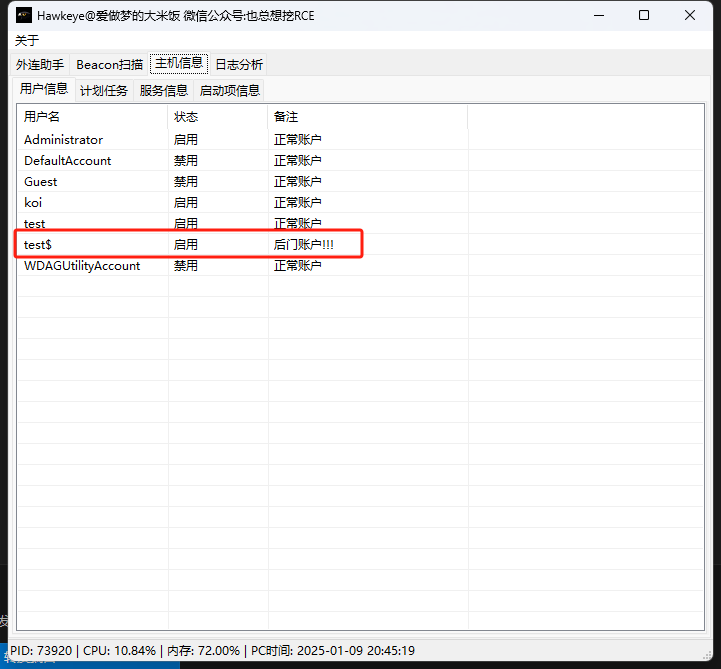Click 正常账户 remark of WDAGUtilityAccount
721x669 pixels.
tap(298, 266)
